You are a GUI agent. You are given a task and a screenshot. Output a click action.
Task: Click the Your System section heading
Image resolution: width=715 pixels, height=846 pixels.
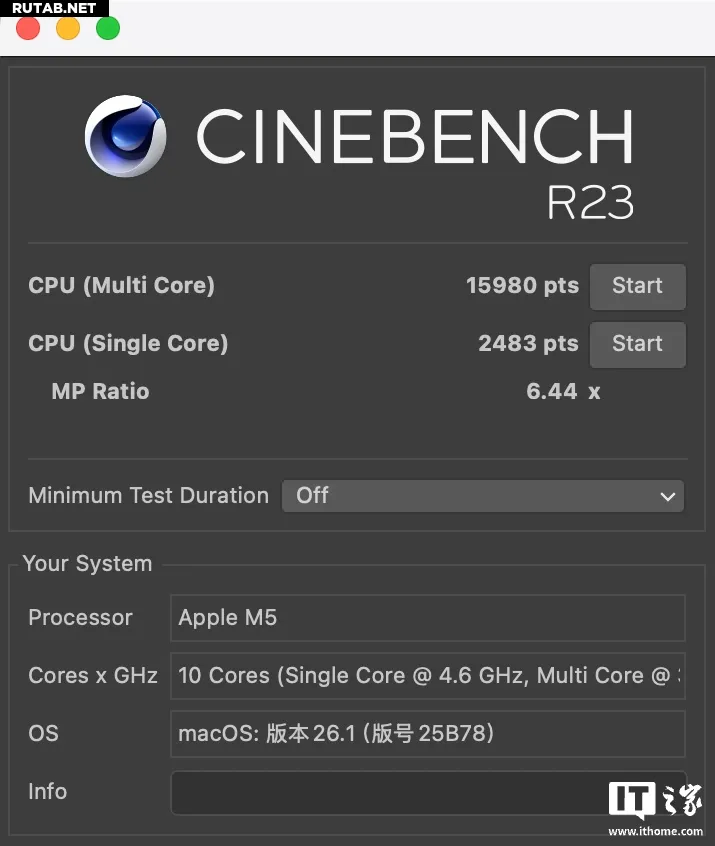87,564
